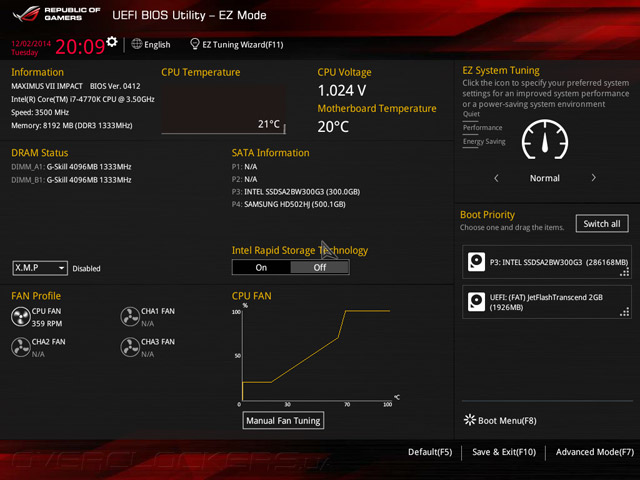Click the CPU FAN curve graph
The width and height of the screenshot is (640, 480).
316,356
